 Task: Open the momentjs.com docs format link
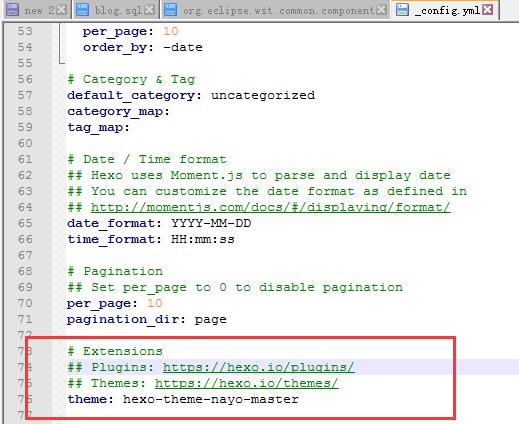(271, 207)
